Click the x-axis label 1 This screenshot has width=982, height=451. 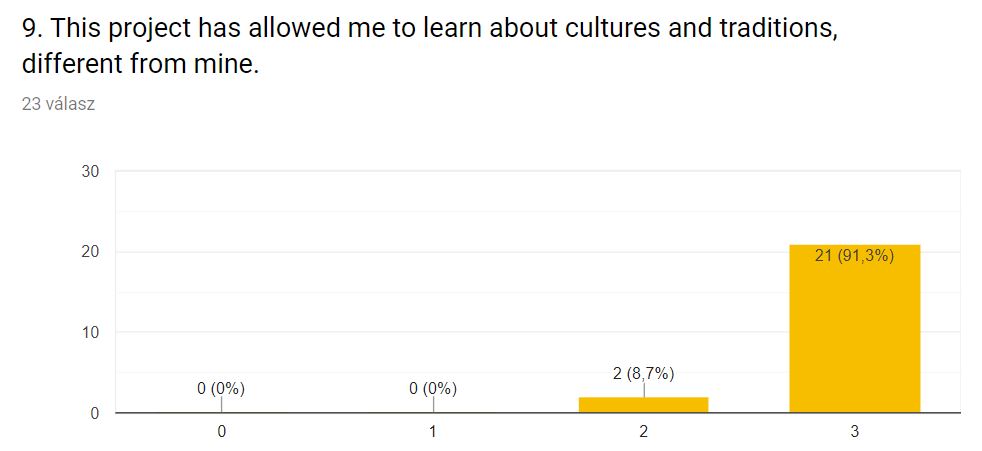(x=433, y=432)
